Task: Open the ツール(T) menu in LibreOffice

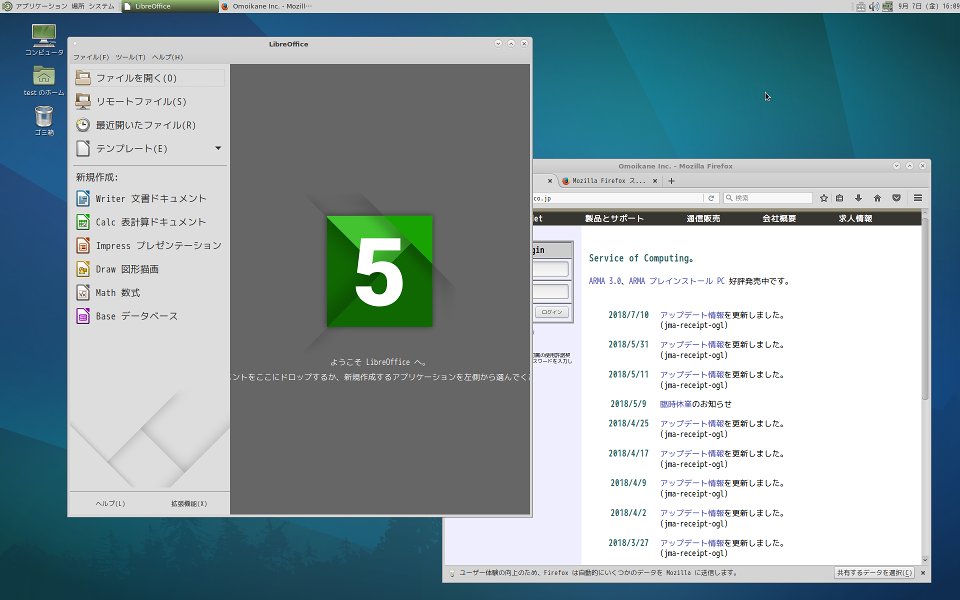Action: click(130, 57)
